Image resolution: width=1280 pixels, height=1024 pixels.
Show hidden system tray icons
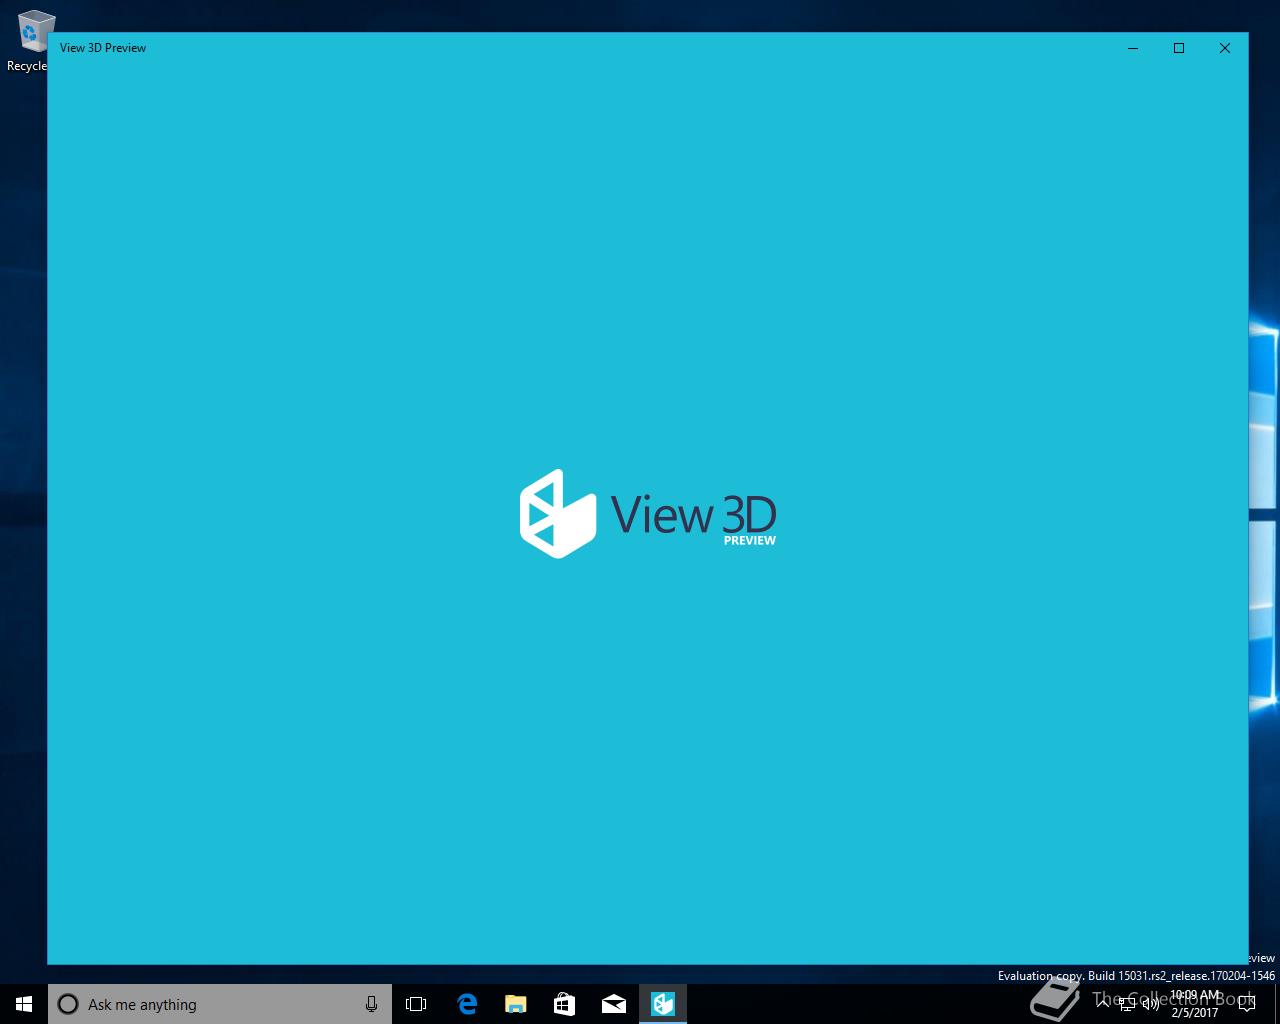coord(1104,1004)
